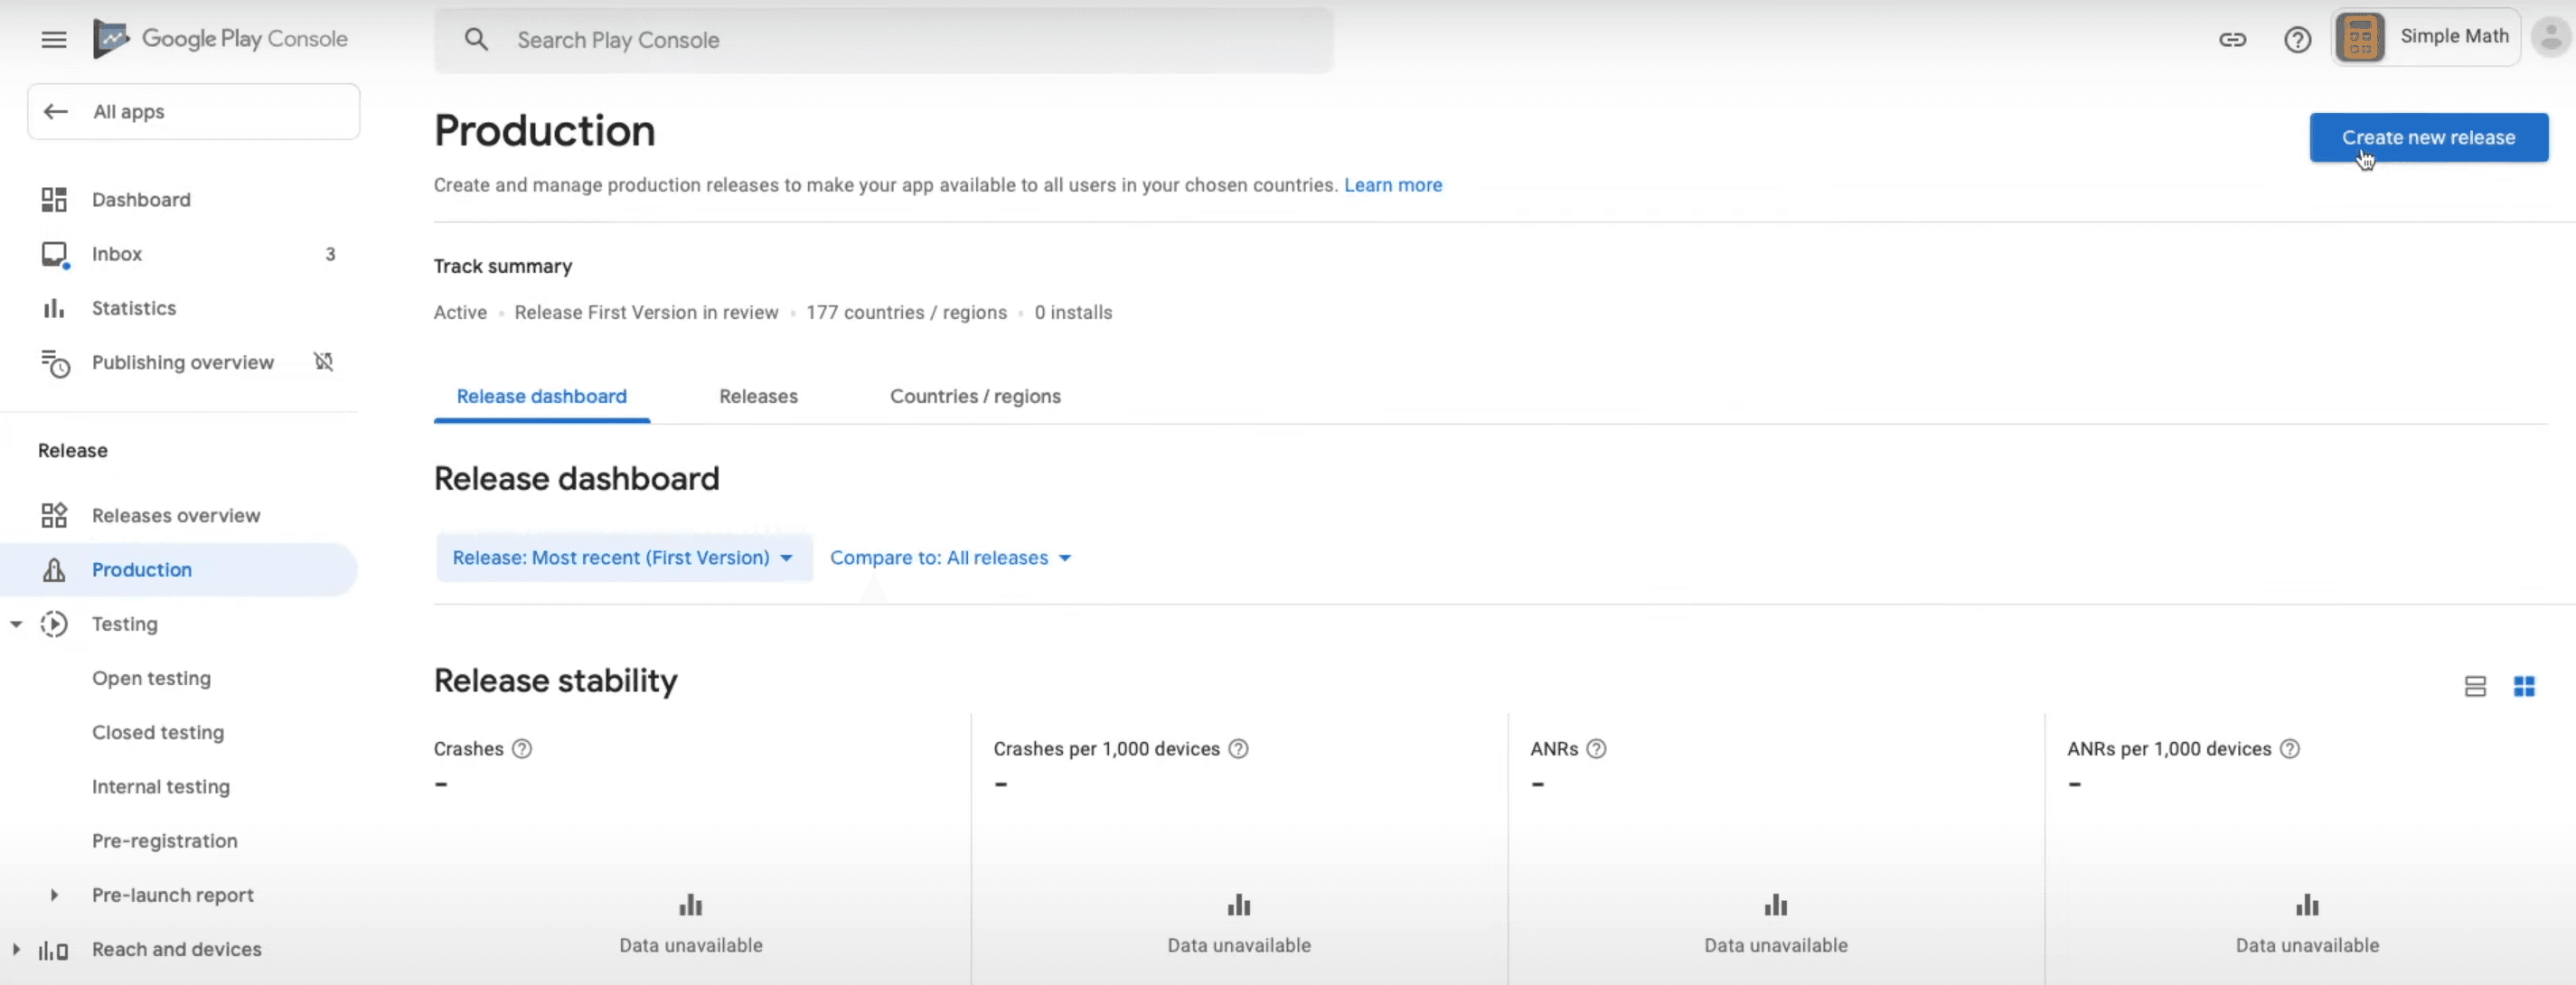Click the crossed-out bell icon by Publishing overview
2576x985 pixels.
pos(323,362)
